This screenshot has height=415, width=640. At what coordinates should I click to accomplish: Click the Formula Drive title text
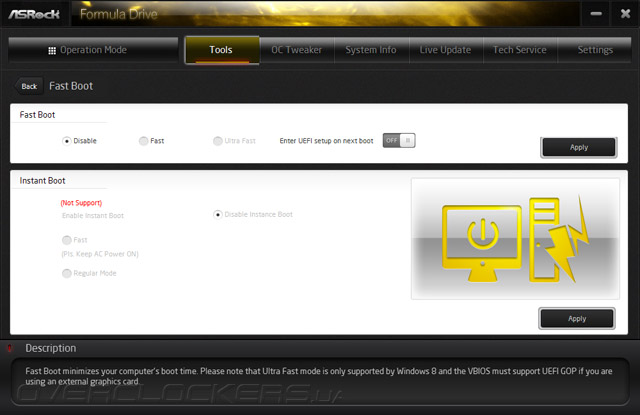118,14
